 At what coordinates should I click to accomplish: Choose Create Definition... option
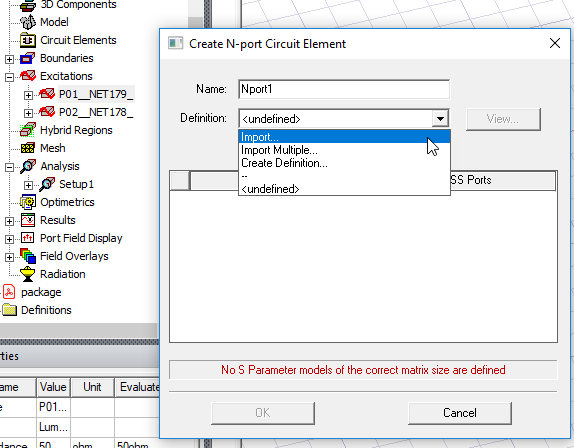tap(344, 163)
